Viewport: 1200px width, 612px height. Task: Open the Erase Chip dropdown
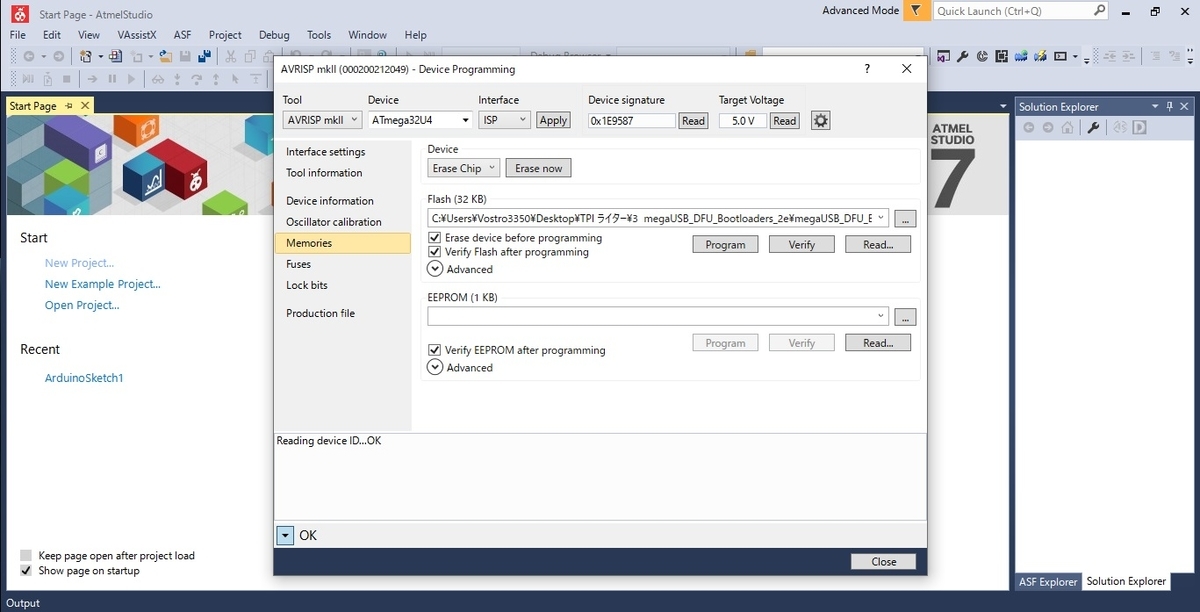click(x=463, y=168)
